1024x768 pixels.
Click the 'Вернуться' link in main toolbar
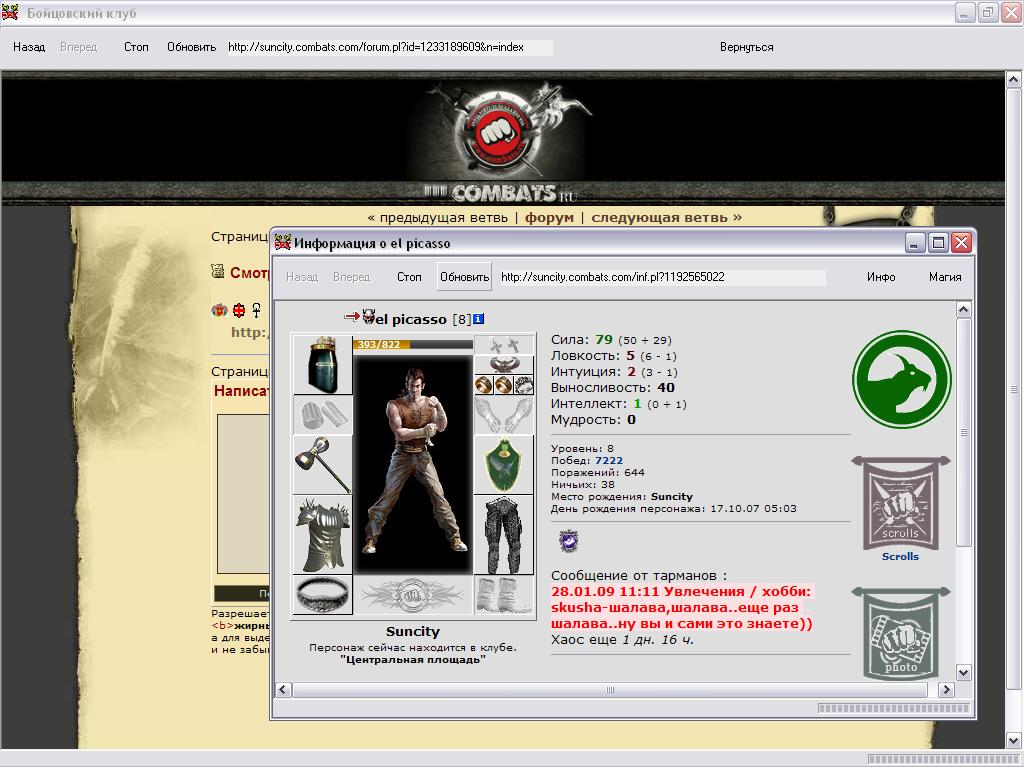coord(746,47)
